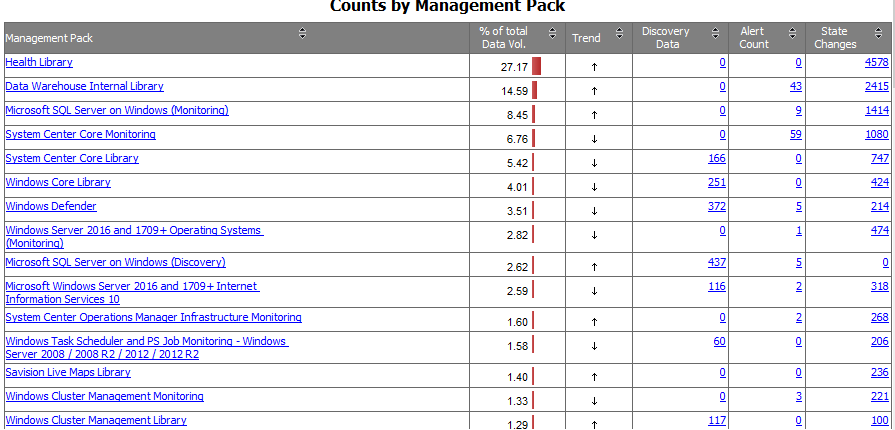This screenshot has width=895, height=430.
Task: Click Cluster Management Library discovery data 117
Action: [716, 420]
